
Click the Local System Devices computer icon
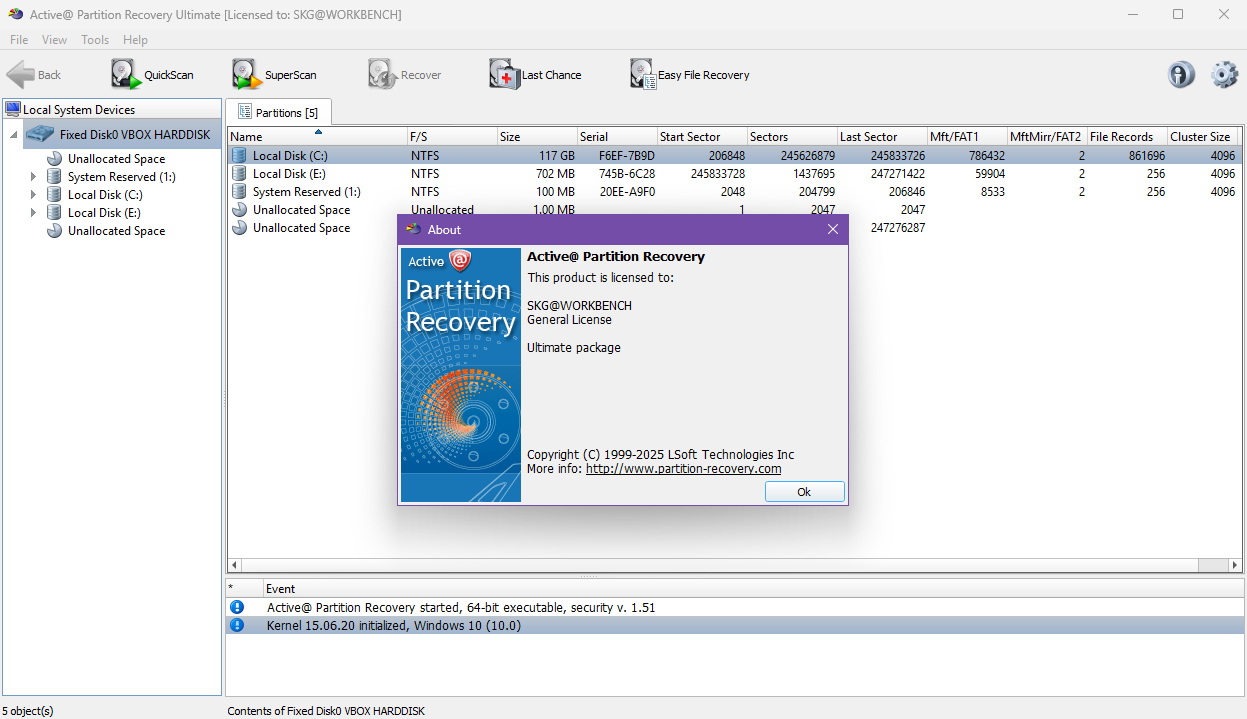click(13, 110)
